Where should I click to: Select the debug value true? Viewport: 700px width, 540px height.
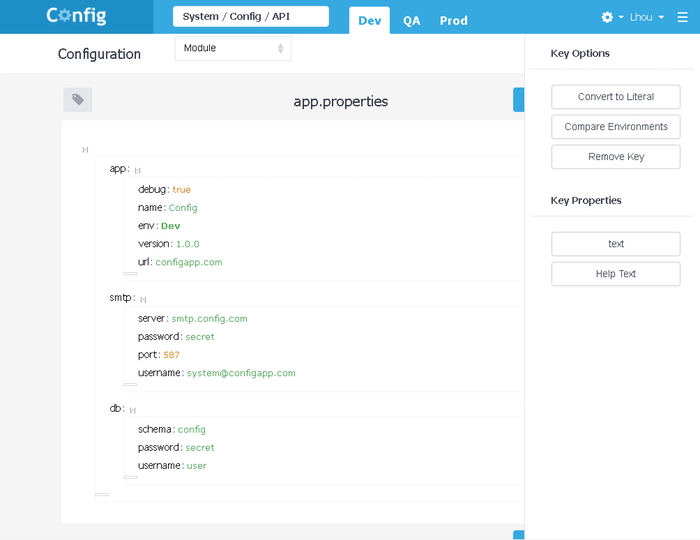click(182, 190)
